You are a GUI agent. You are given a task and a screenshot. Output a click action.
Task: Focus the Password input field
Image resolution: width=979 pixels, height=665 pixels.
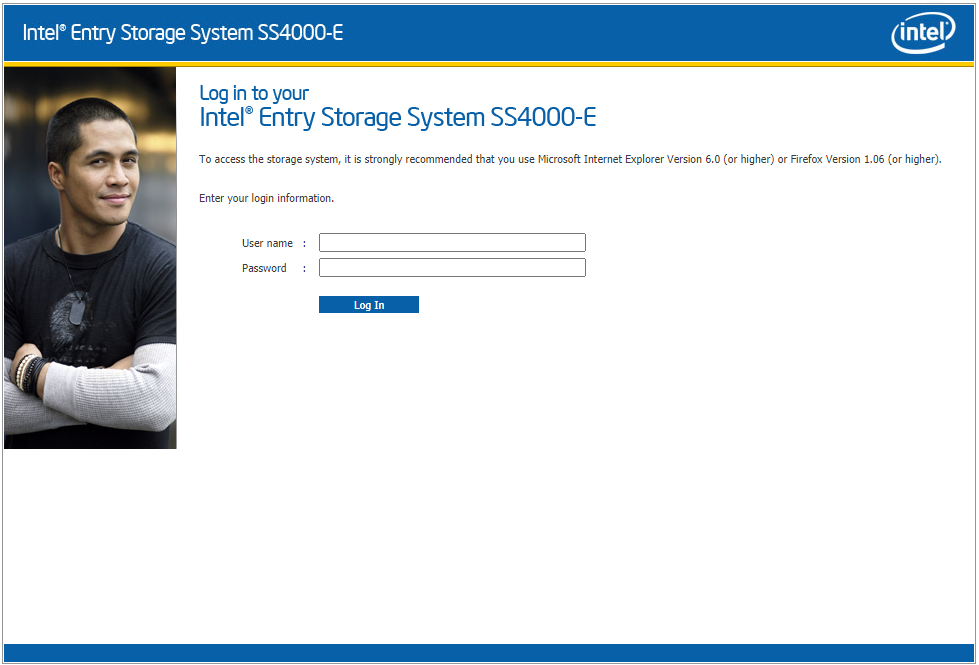coord(452,267)
